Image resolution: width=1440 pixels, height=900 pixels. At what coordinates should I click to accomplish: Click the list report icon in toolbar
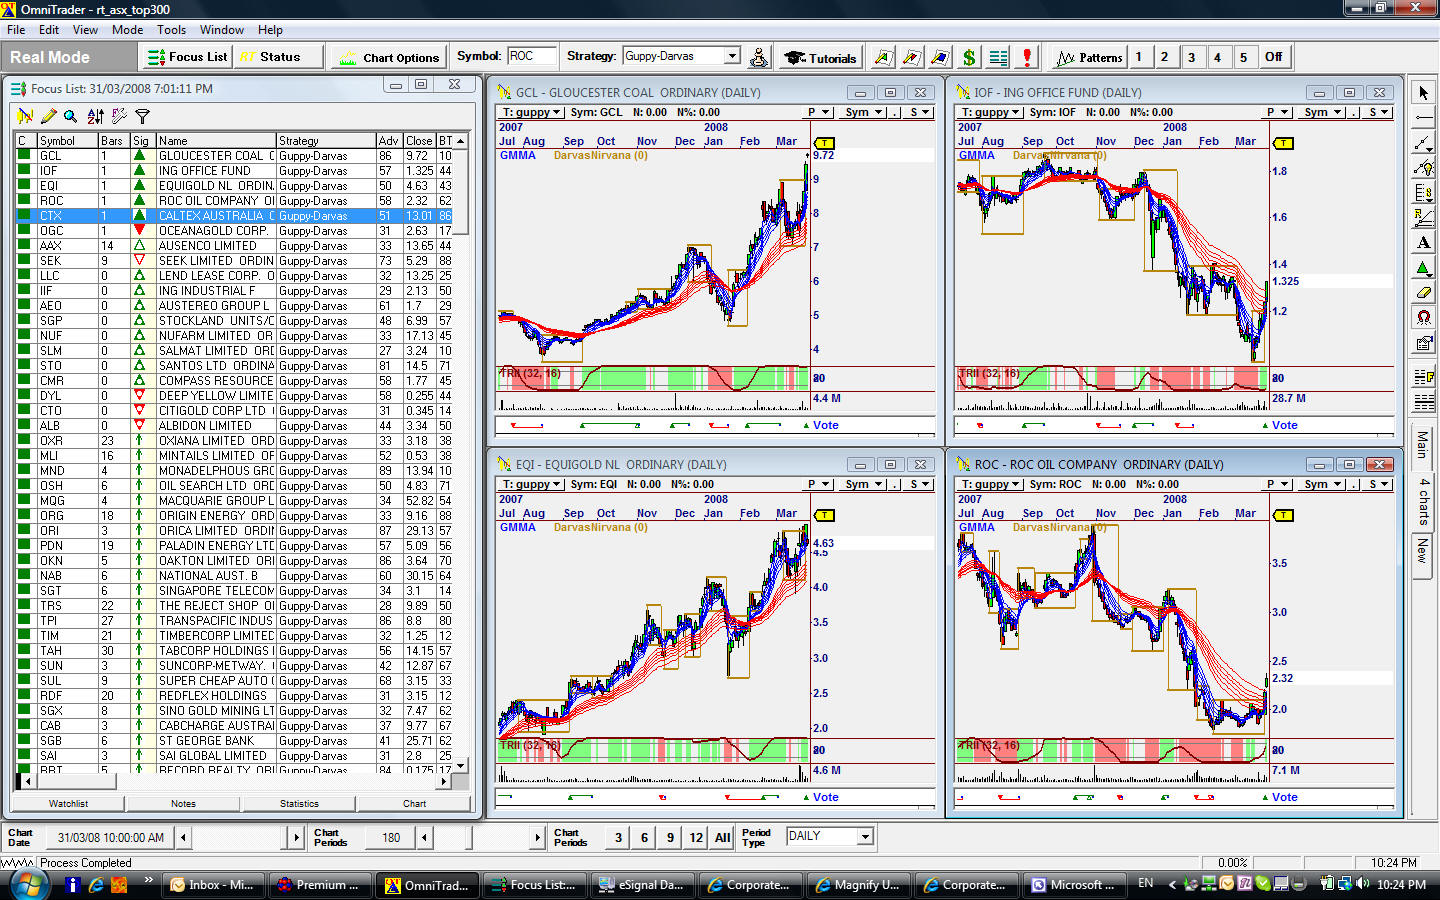[x=998, y=57]
